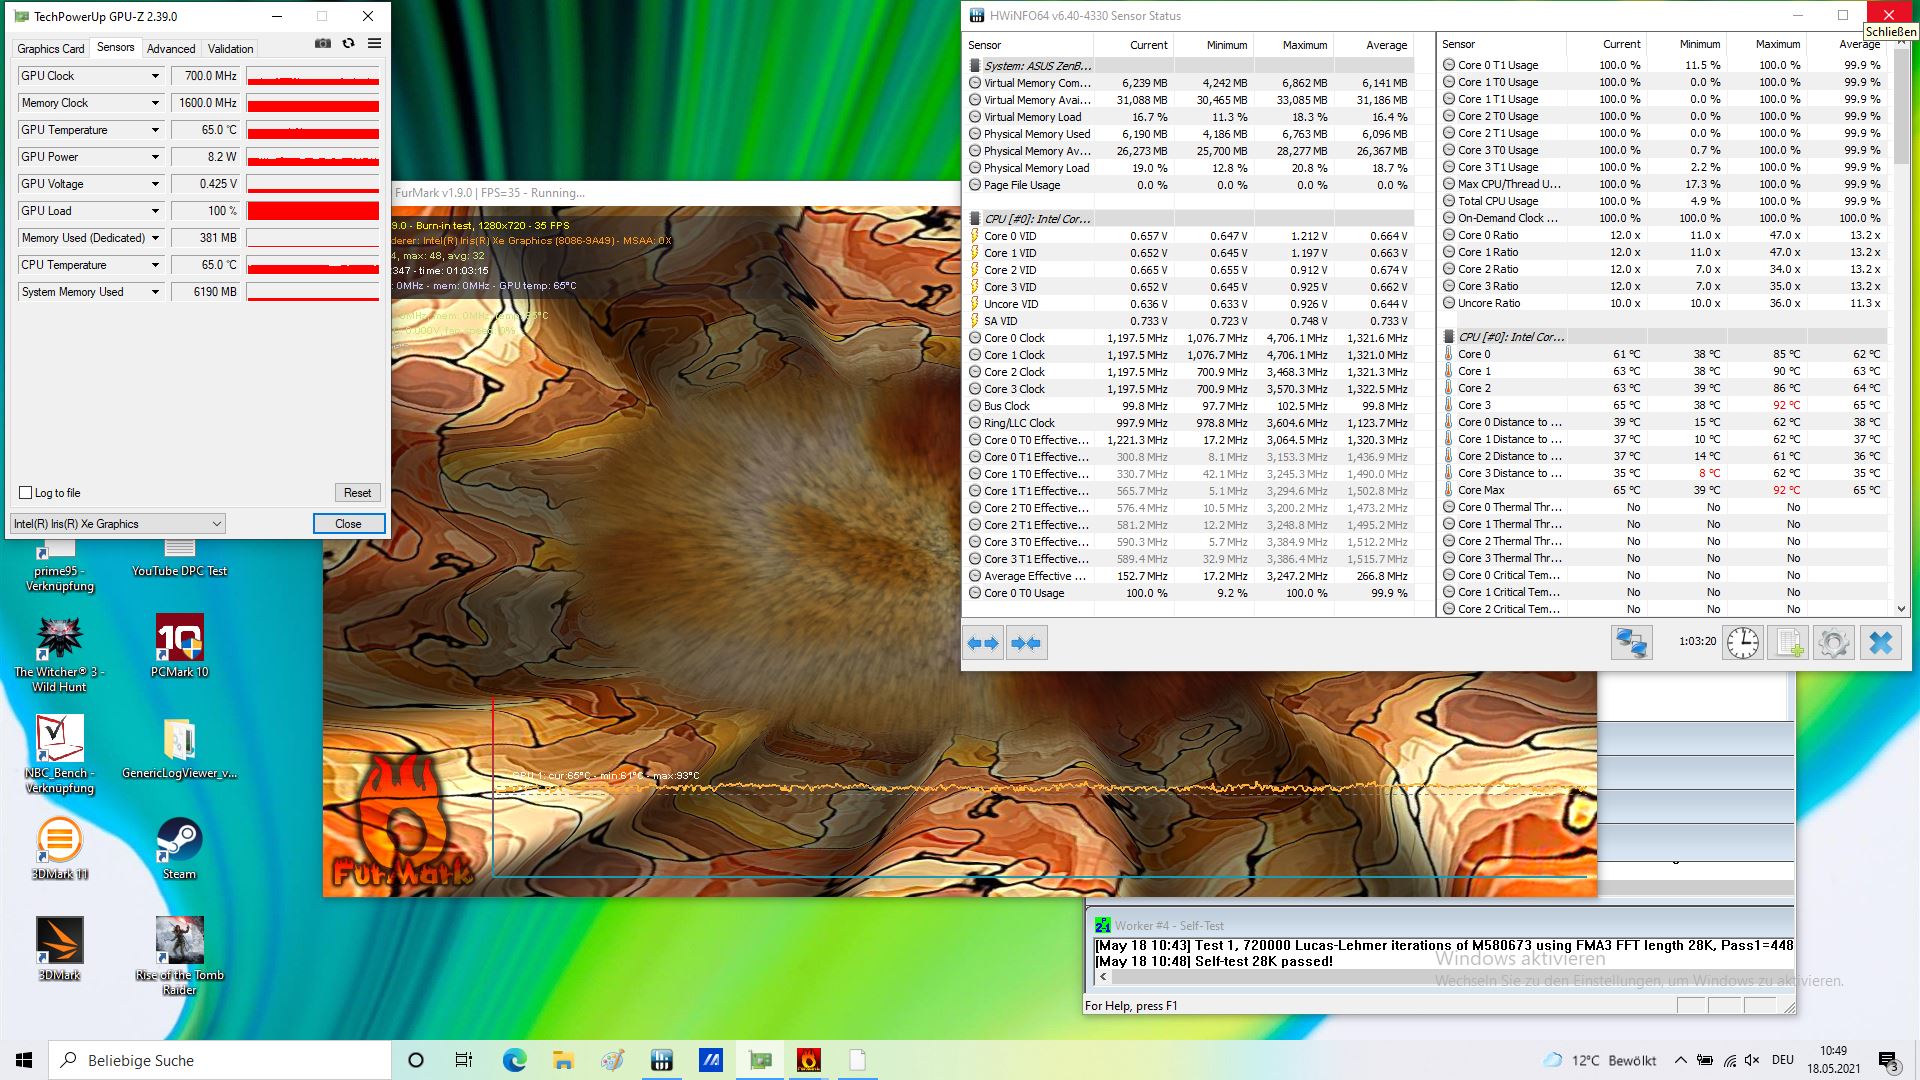Click the Reset button in GPU-Z
Screen dimensions: 1920x1080
point(357,493)
